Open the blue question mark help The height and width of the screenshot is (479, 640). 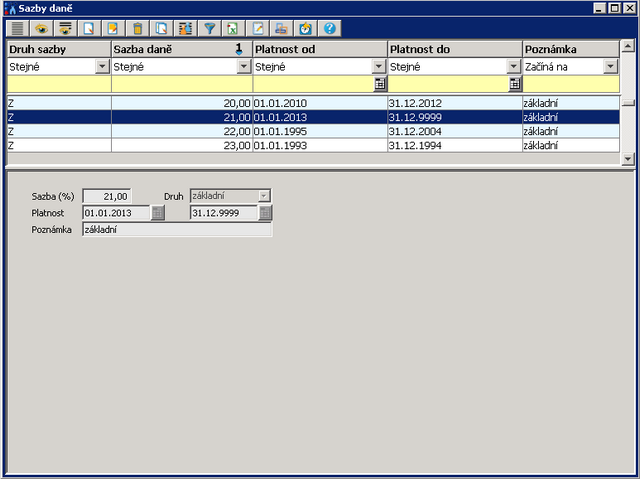click(329, 29)
